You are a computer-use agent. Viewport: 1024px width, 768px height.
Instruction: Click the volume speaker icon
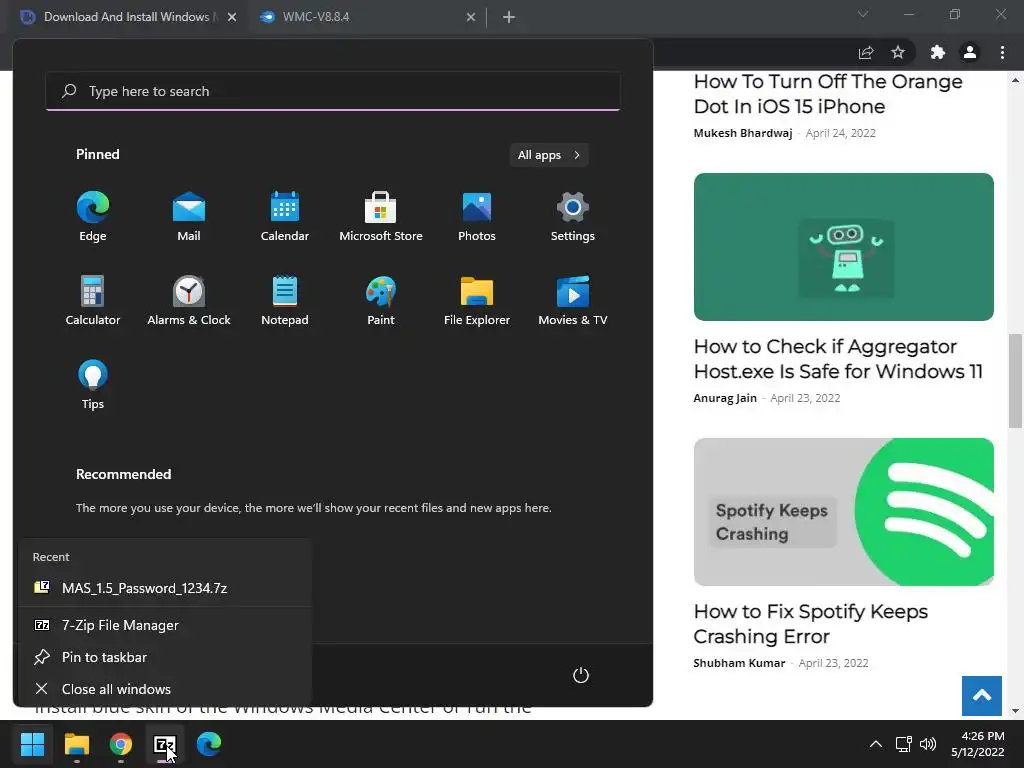click(927, 744)
